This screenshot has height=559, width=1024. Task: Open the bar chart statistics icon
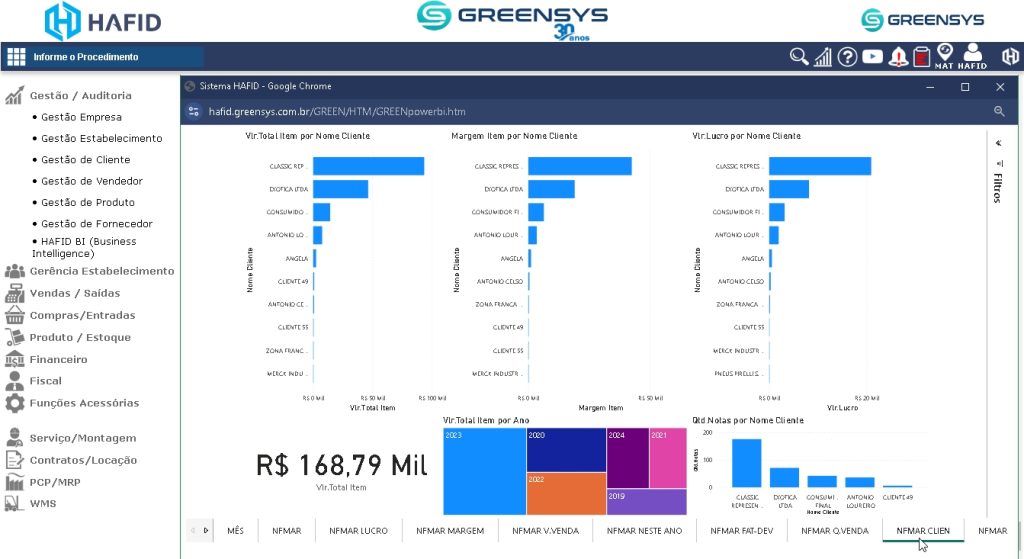[x=823, y=57]
